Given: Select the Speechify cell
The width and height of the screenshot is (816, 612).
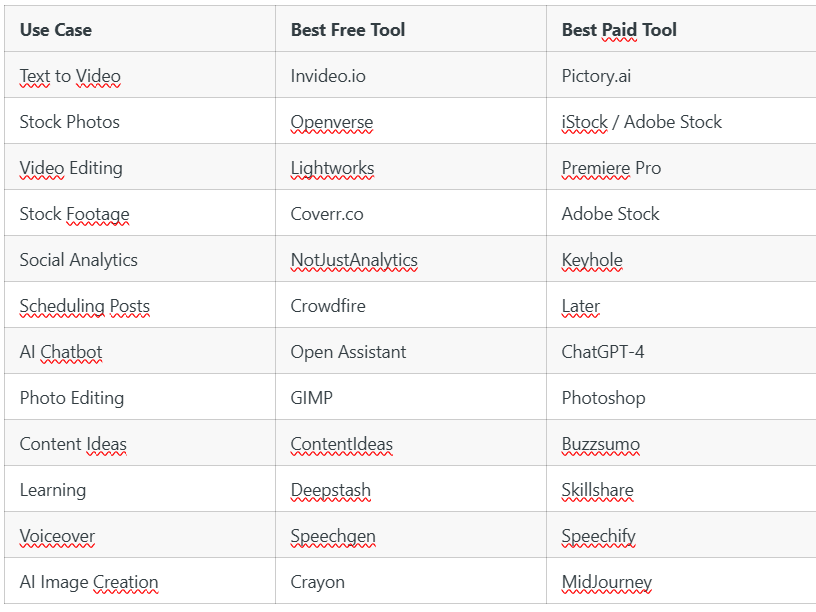Looking at the screenshot, I should click(681, 535).
